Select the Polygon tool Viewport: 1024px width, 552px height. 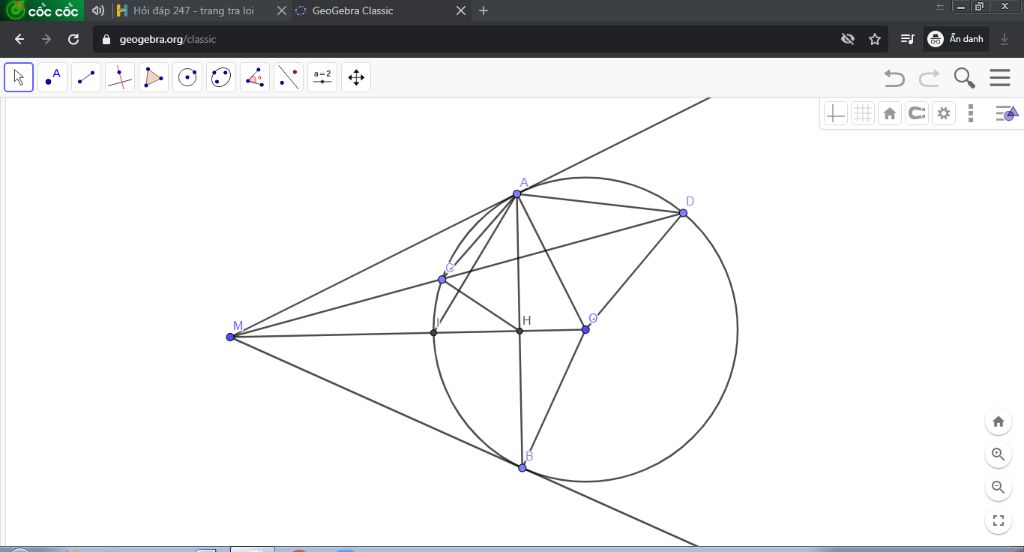click(153, 78)
